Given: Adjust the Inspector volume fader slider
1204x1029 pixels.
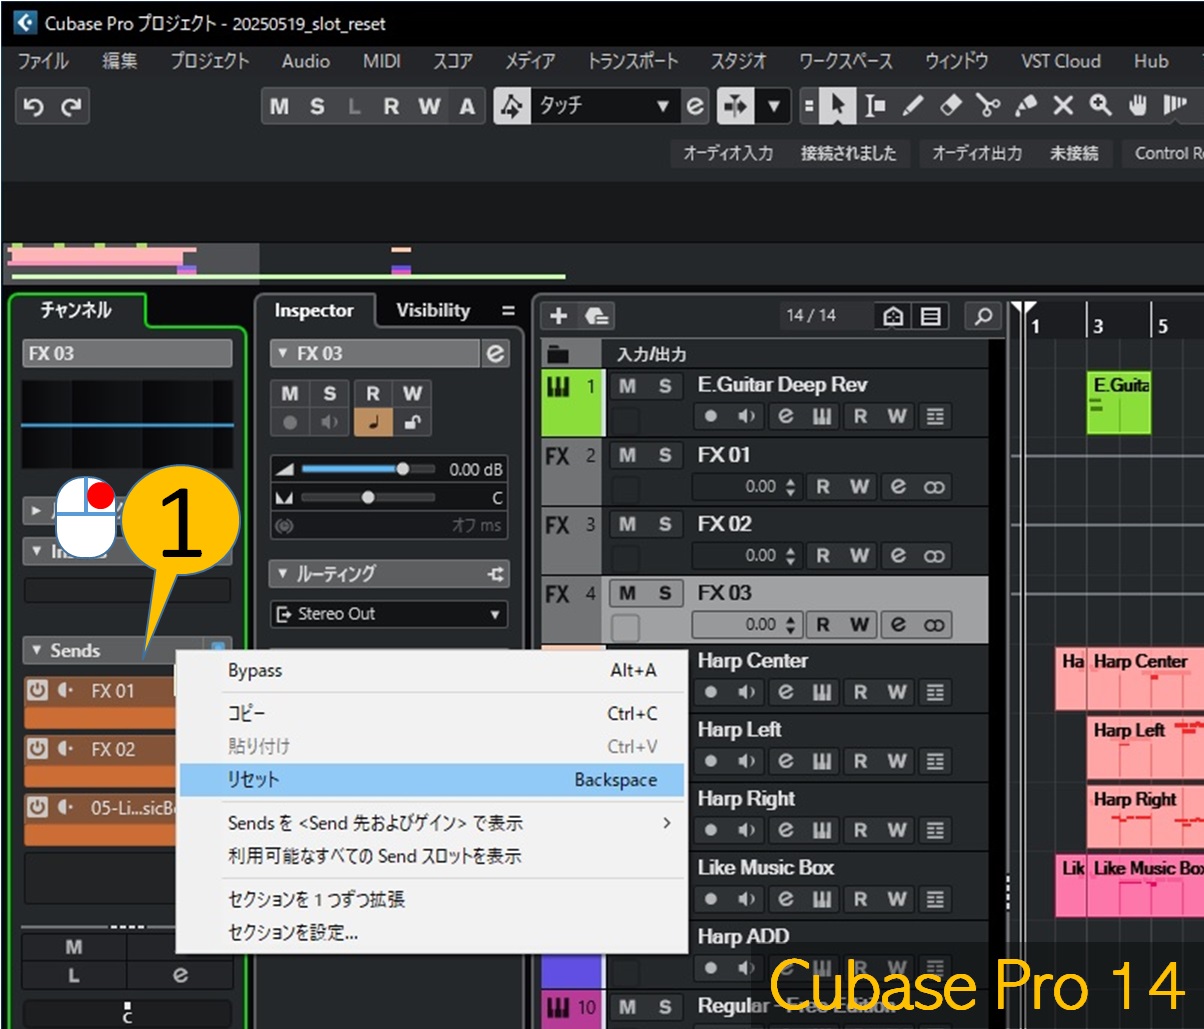Looking at the screenshot, I should [x=366, y=469].
